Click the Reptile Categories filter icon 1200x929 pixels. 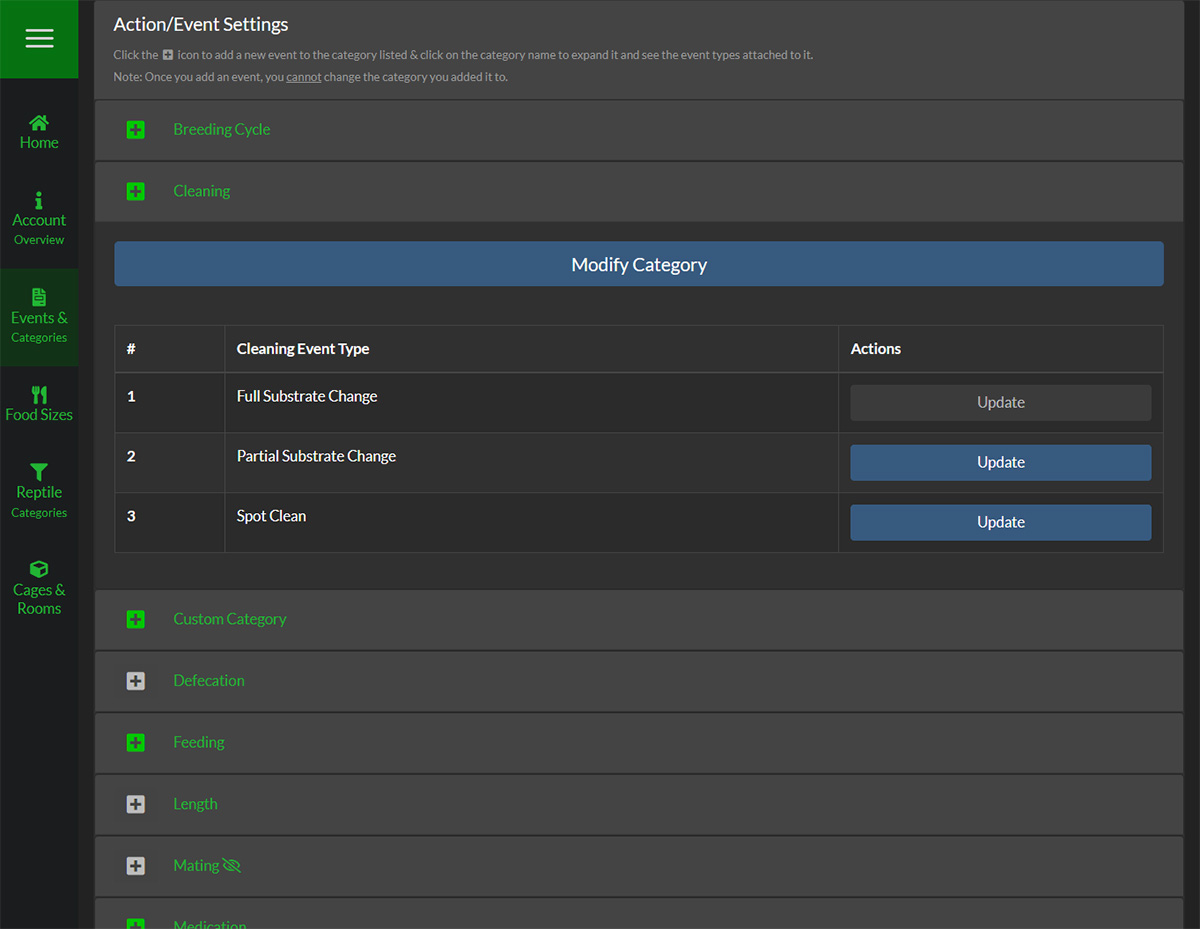pos(39,471)
